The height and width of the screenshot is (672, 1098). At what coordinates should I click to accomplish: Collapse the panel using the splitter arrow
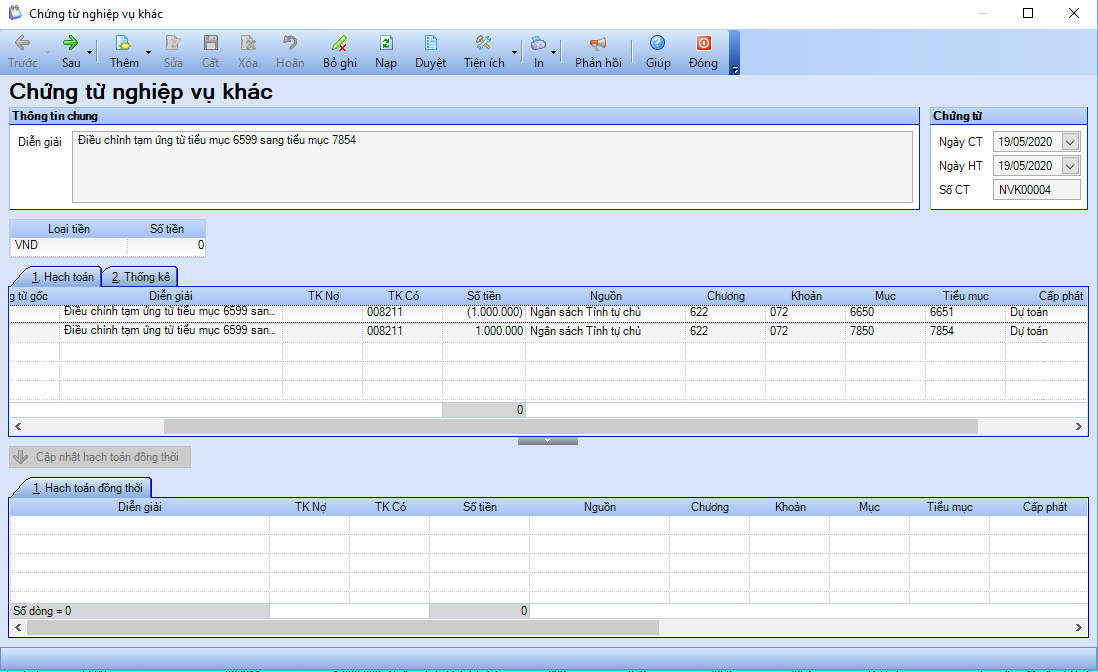pyautogui.click(x=548, y=440)
